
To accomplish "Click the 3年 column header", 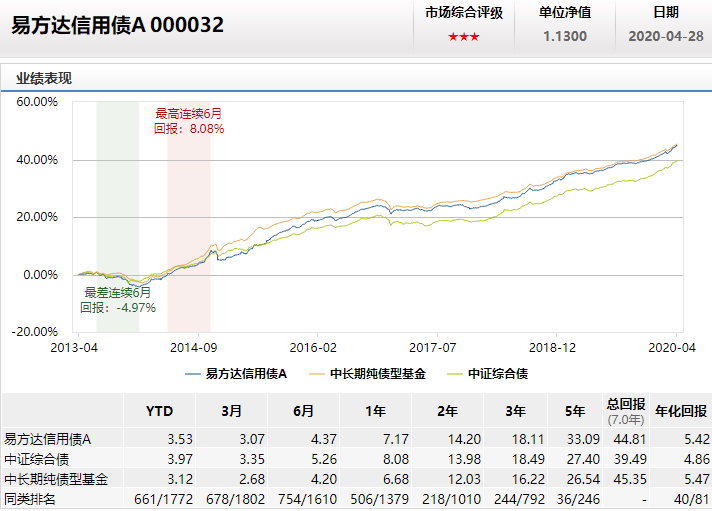I will pos(516,412).
